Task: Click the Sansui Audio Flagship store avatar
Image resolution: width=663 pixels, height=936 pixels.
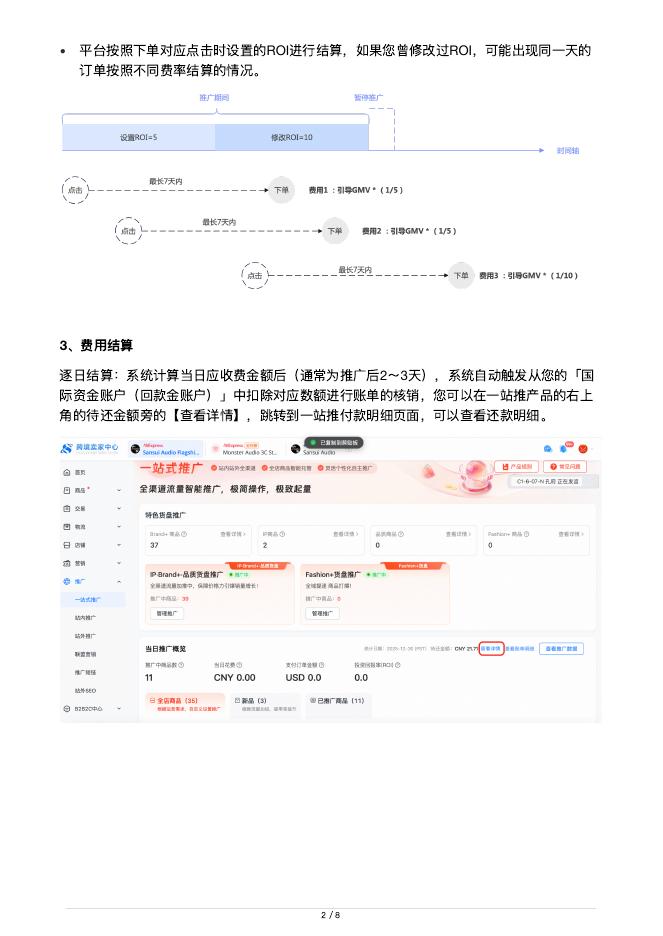Action: [x=135, y=449]
